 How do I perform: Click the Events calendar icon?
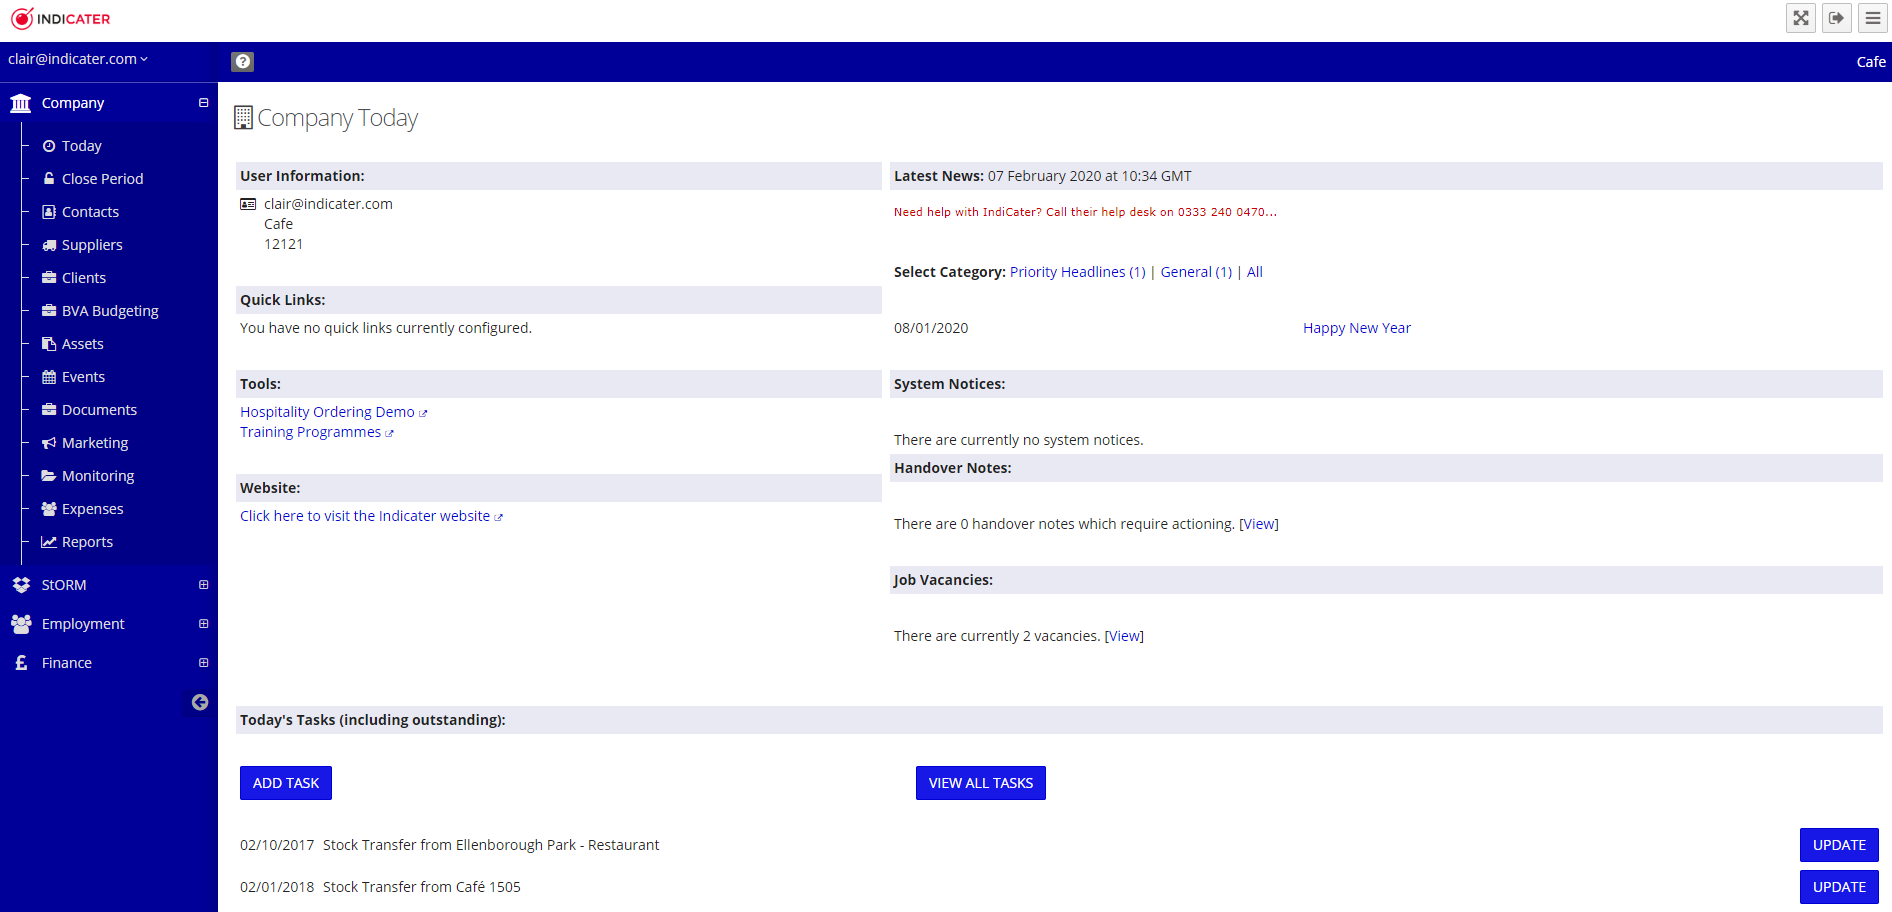(x=49, y=377)
